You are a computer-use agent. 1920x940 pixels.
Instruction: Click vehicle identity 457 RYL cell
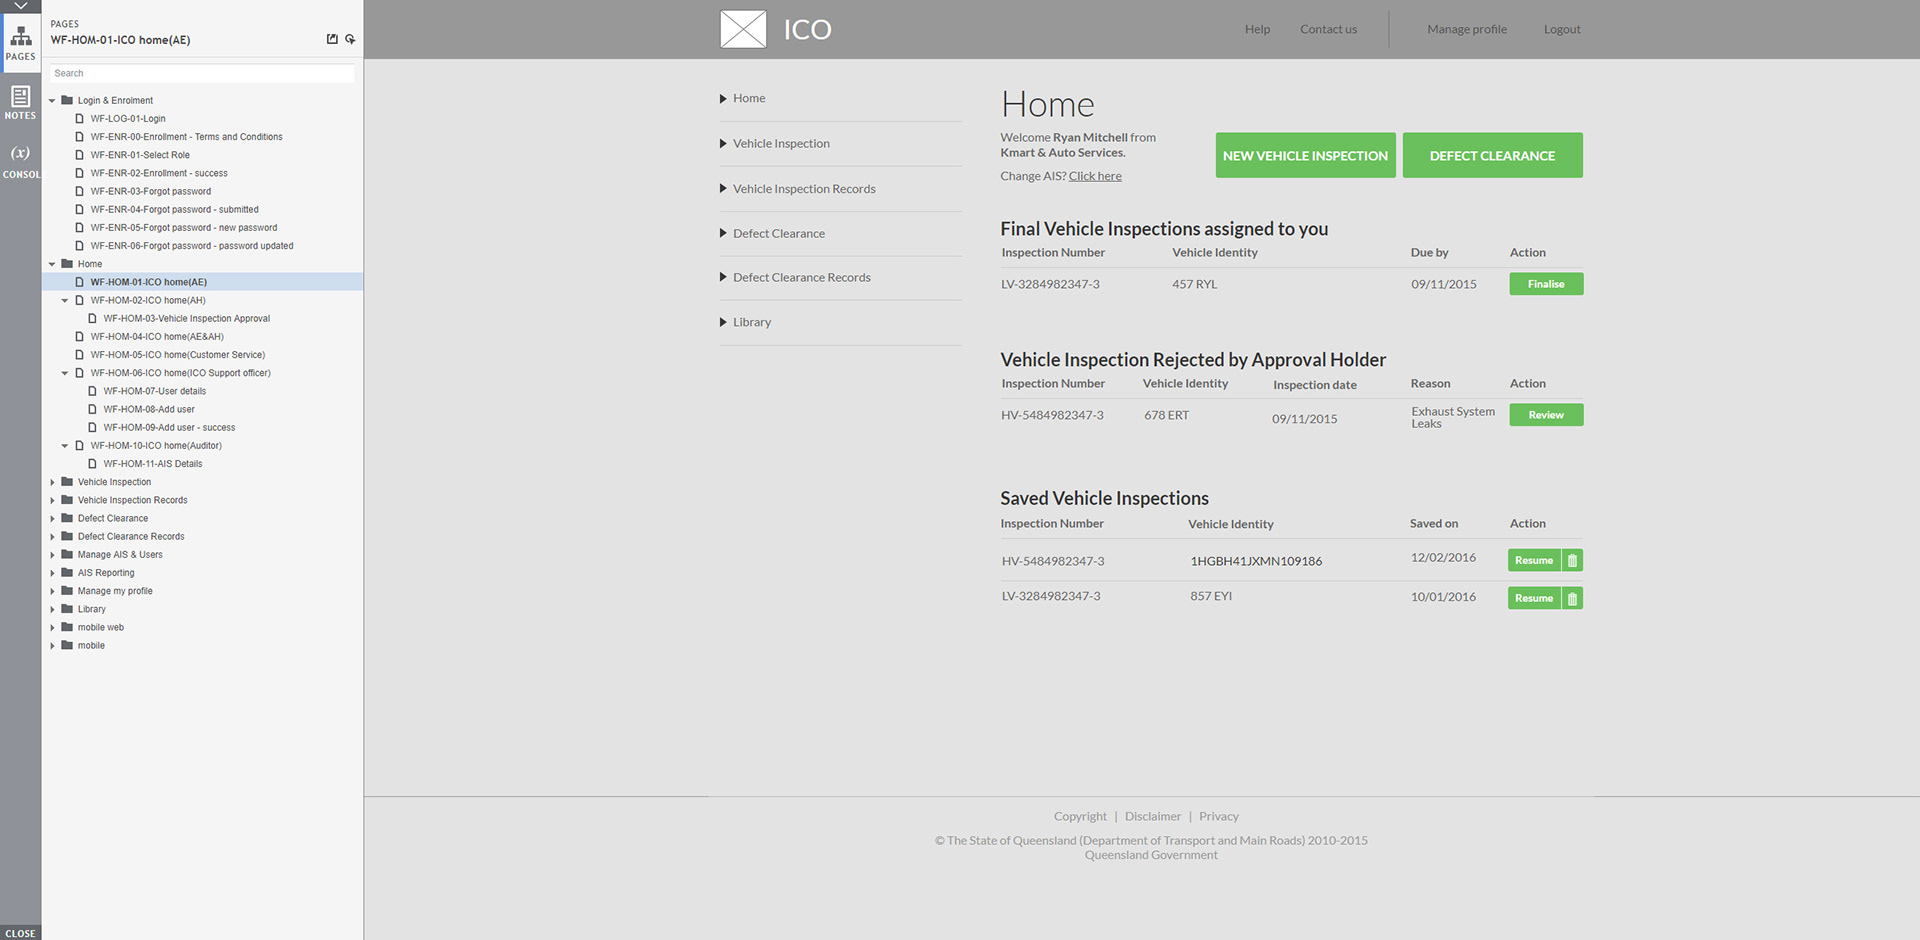[x=1195, y=284]
